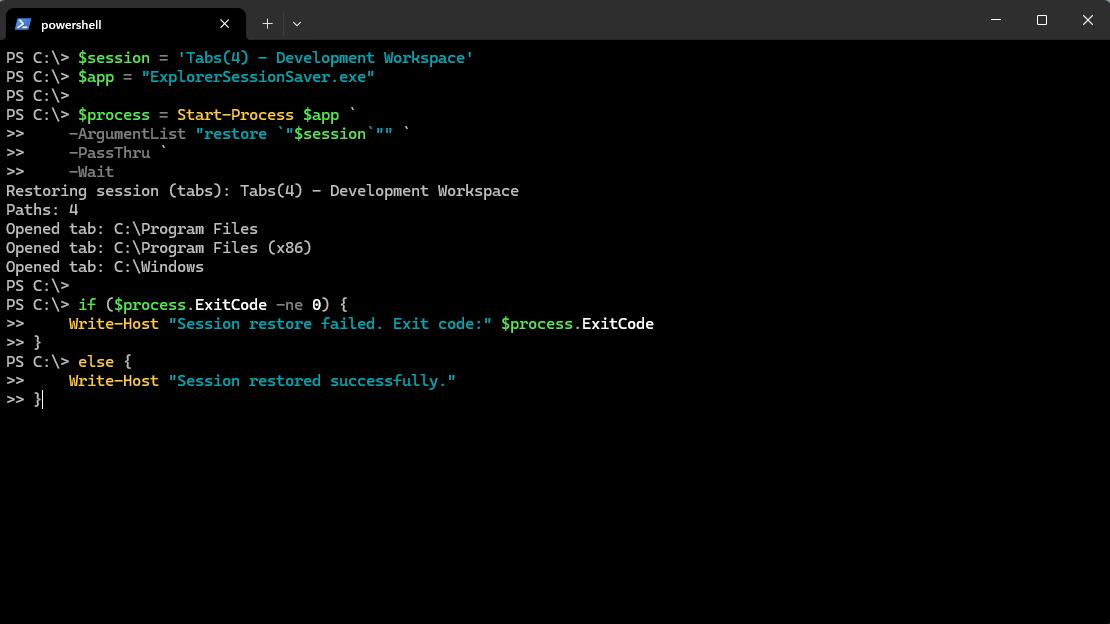Click '-ne' operator in the if statement
Viewport: 1110px width, 624px height.
point(290,305)
